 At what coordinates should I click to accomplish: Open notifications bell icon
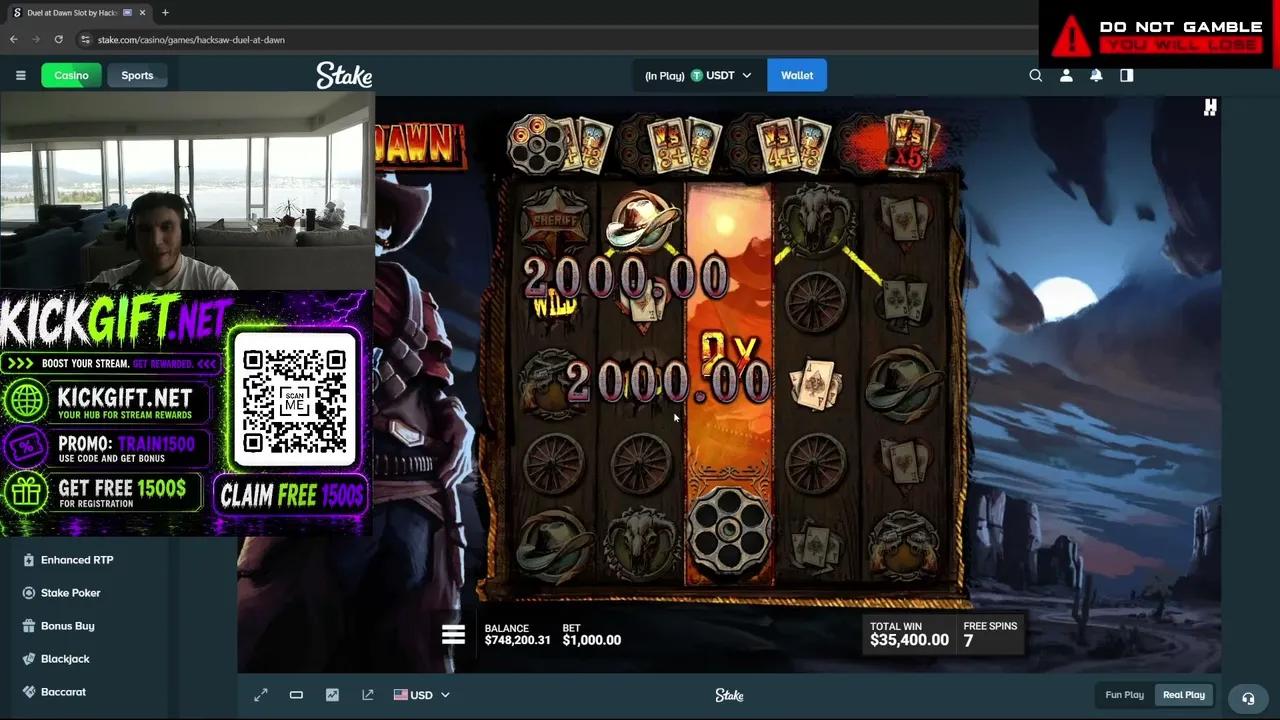point(1096,75)
